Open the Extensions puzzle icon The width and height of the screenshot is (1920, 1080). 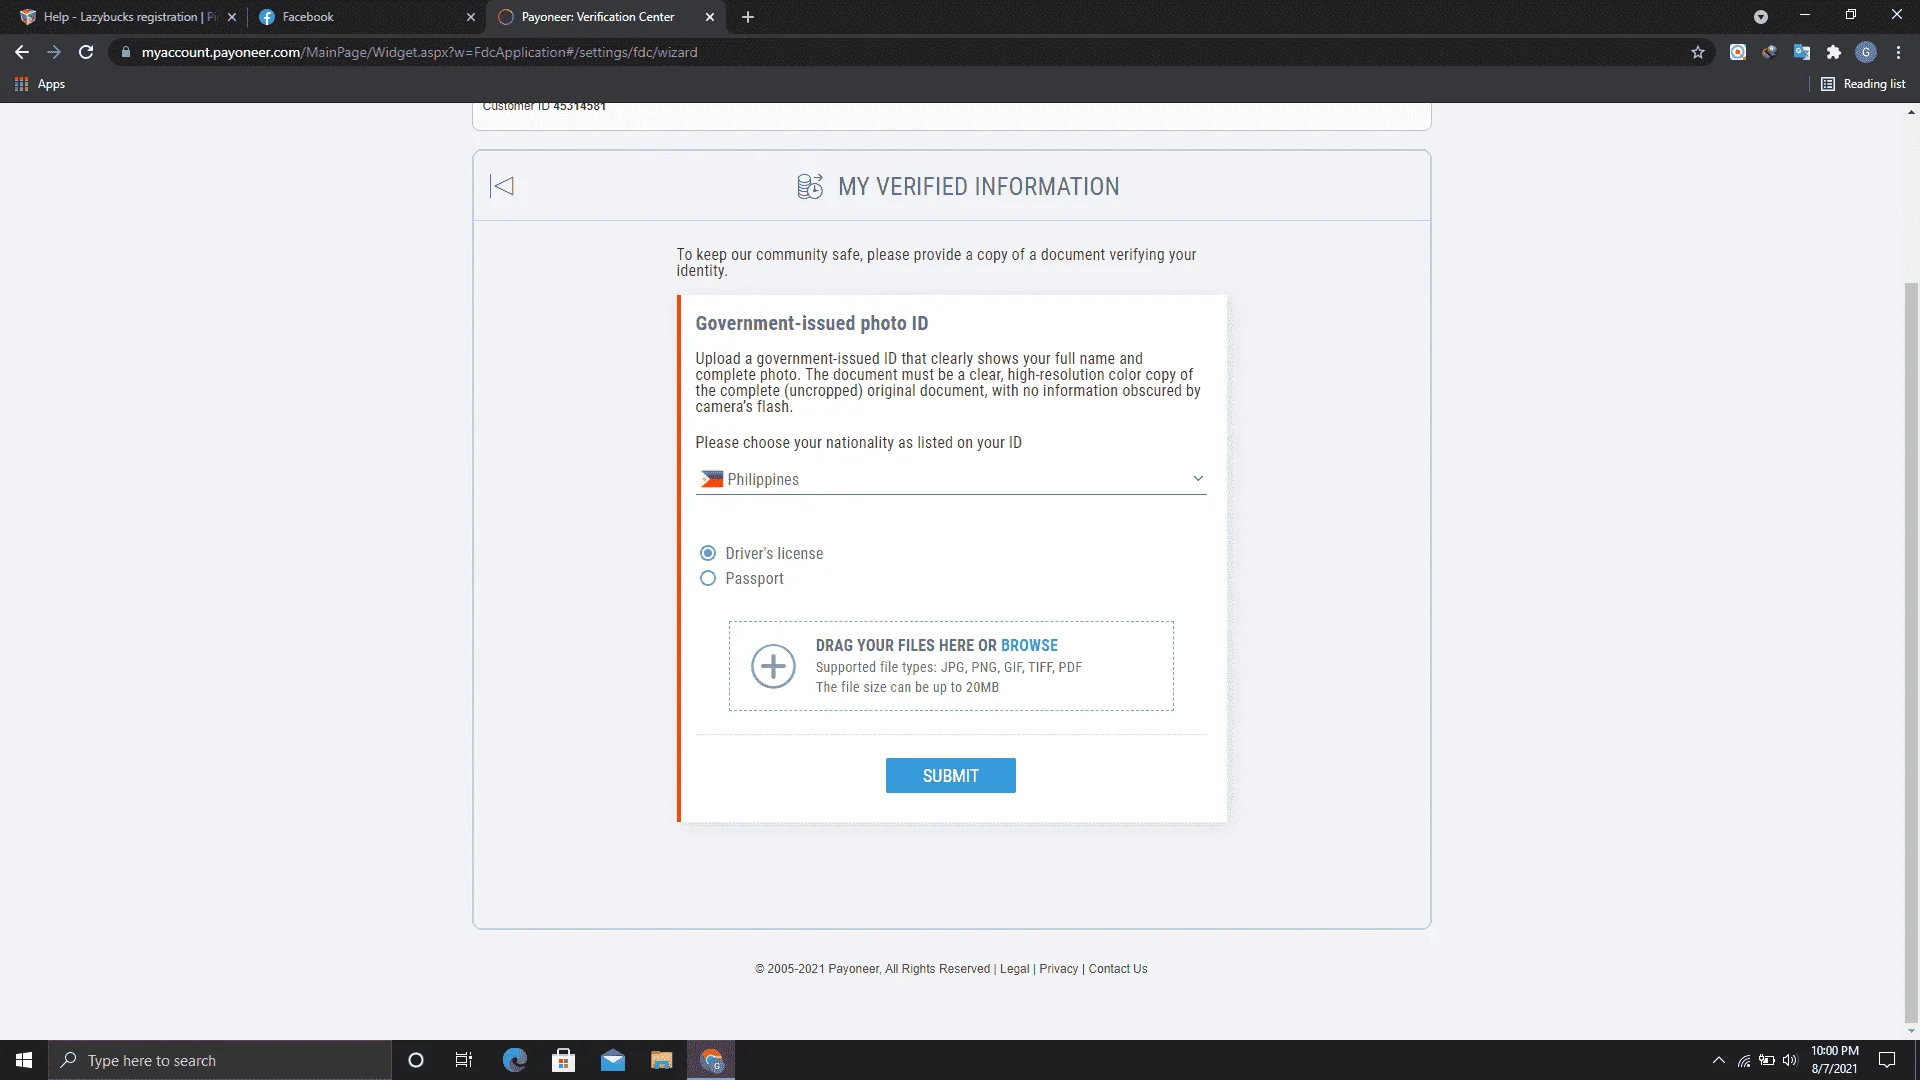click(x=1834, y=52)
